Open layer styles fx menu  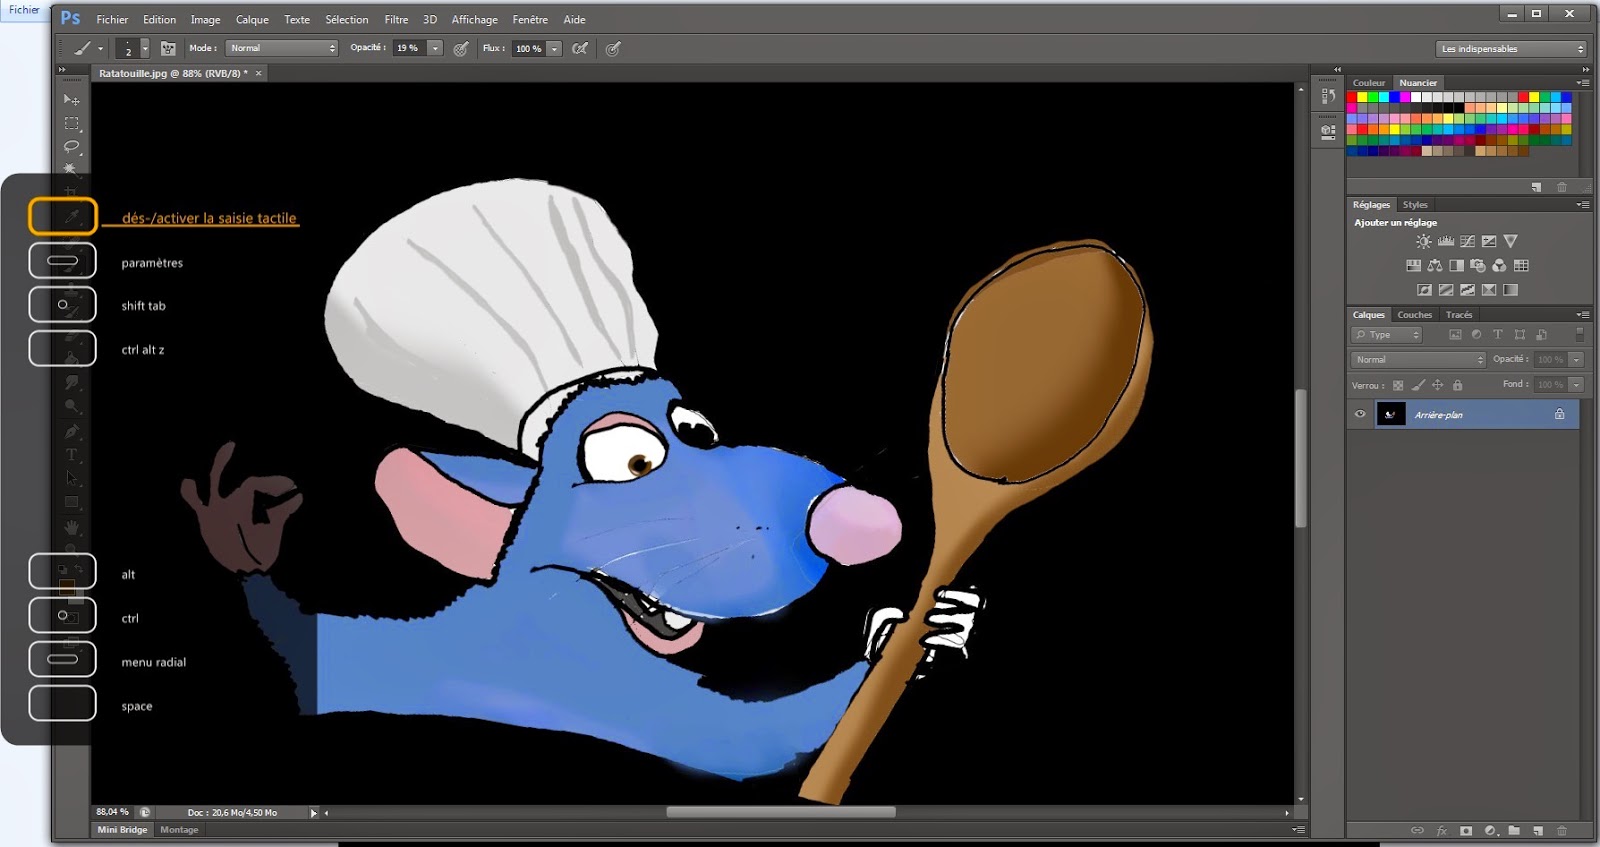[x=1442, y=830]
